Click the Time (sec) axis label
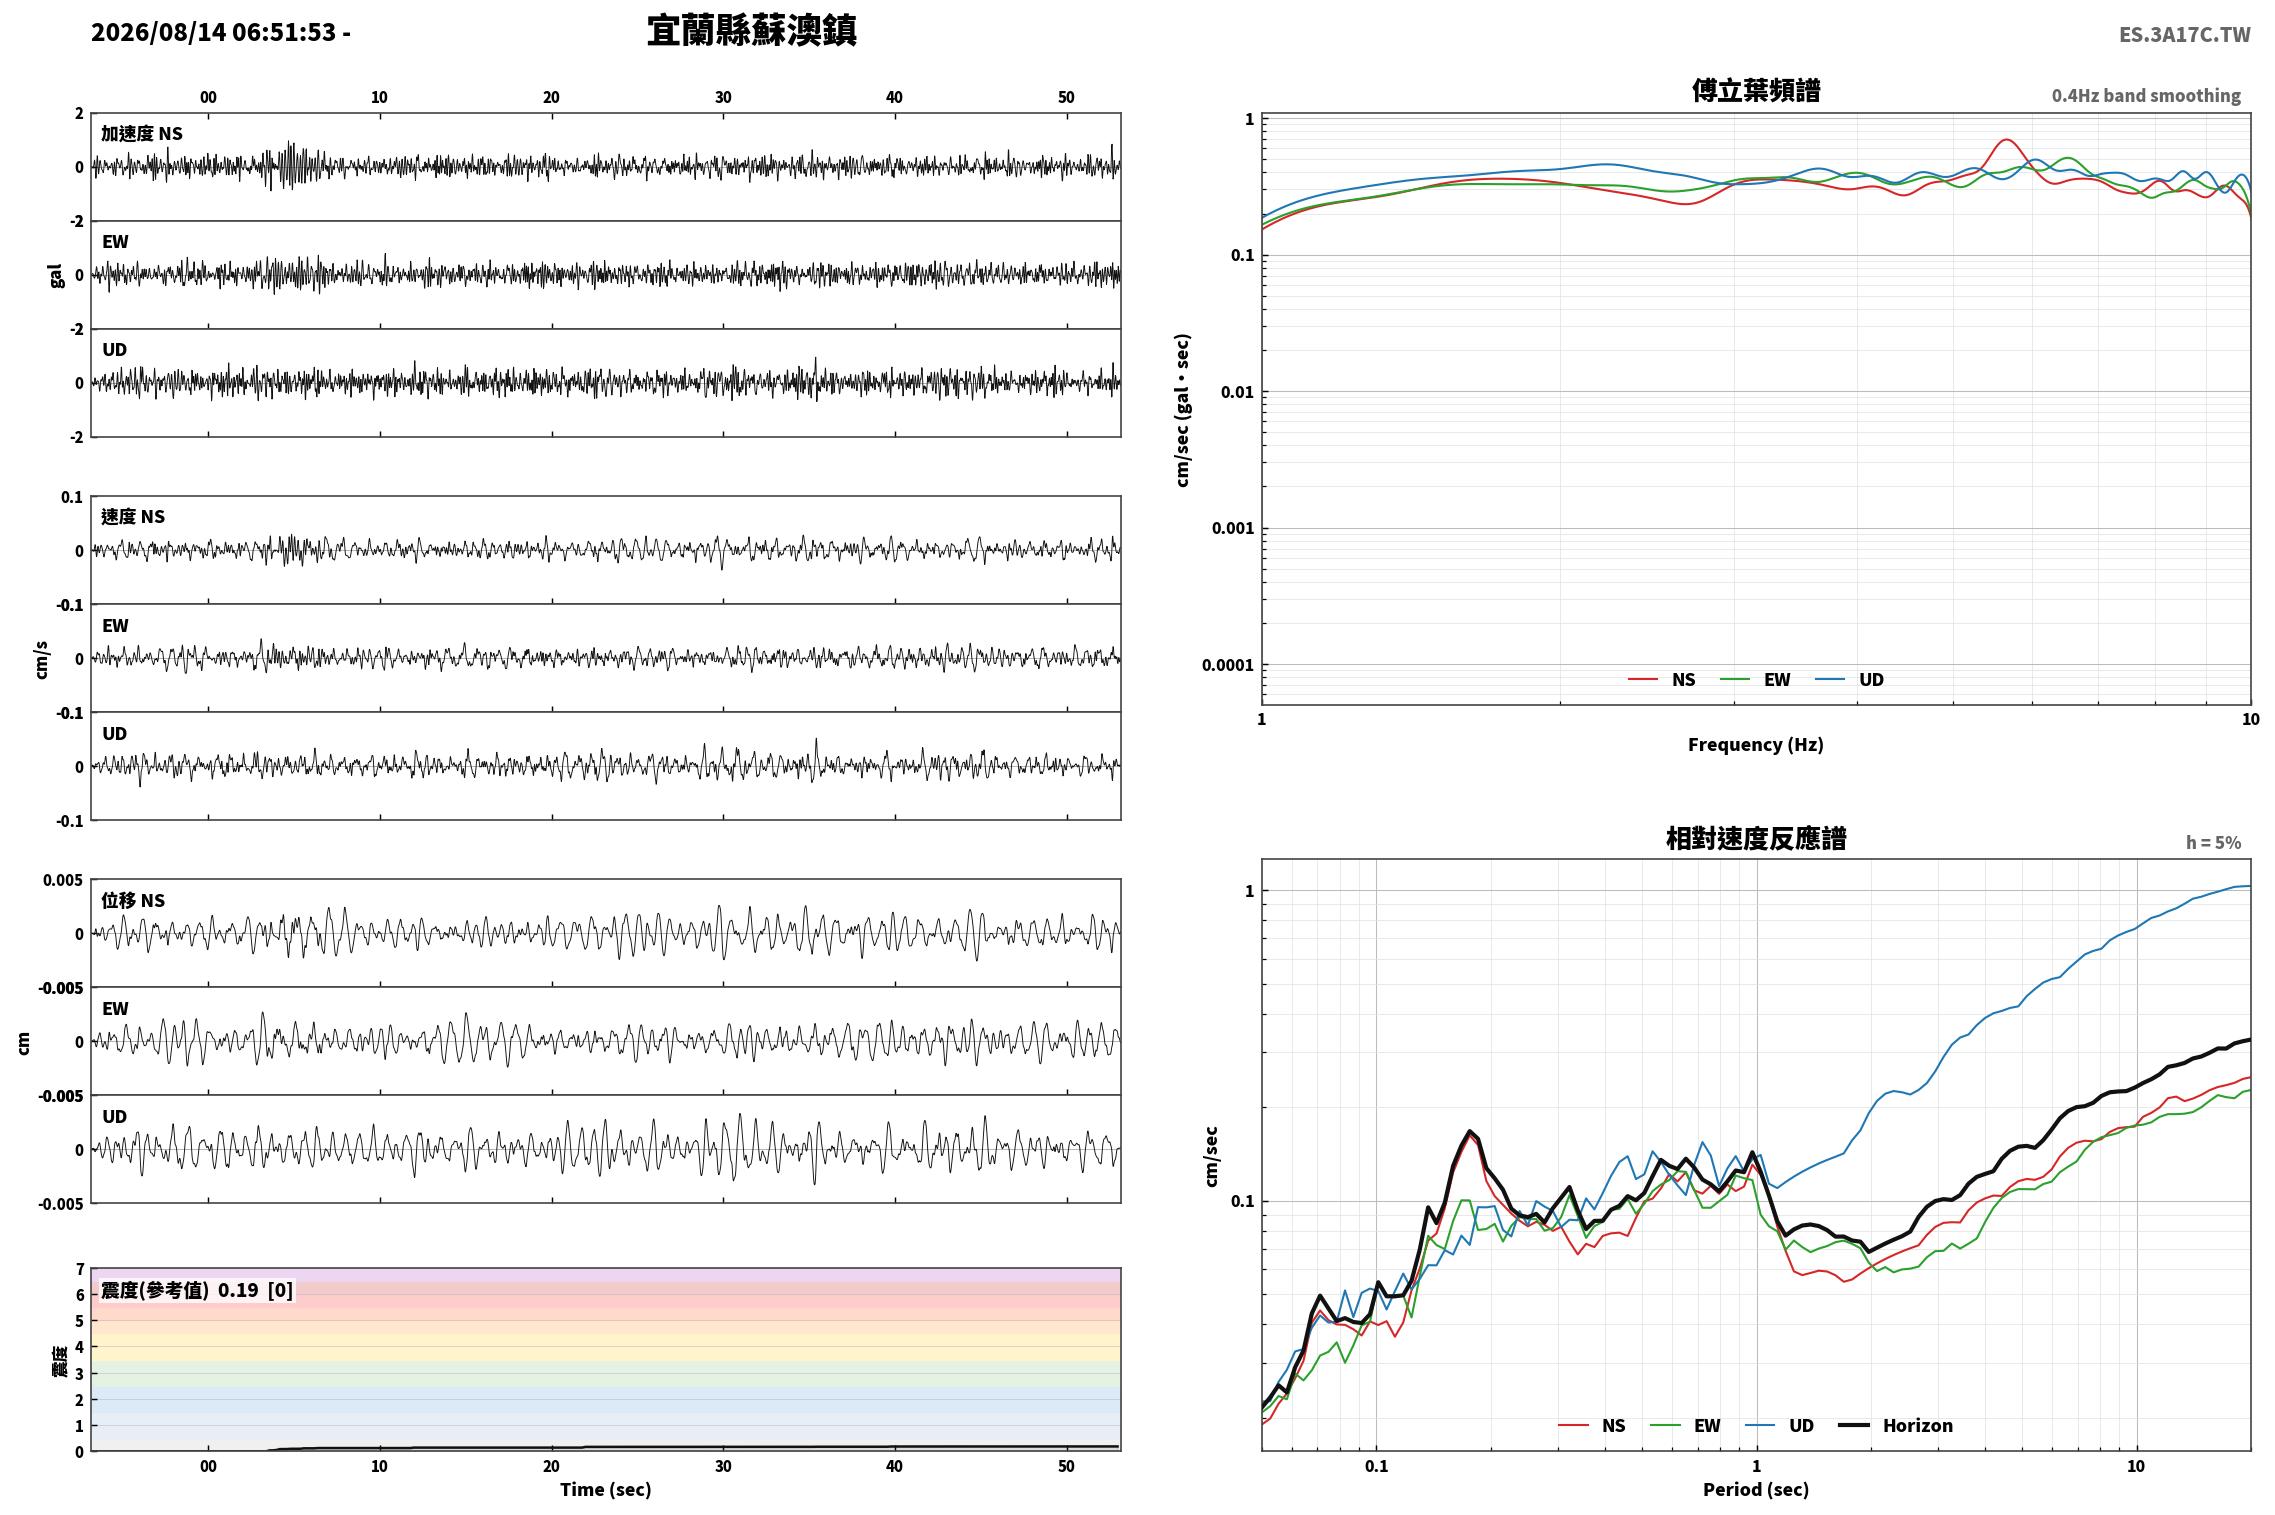Screen dimensions: 2275x1515 click(x=605, y=1489)
